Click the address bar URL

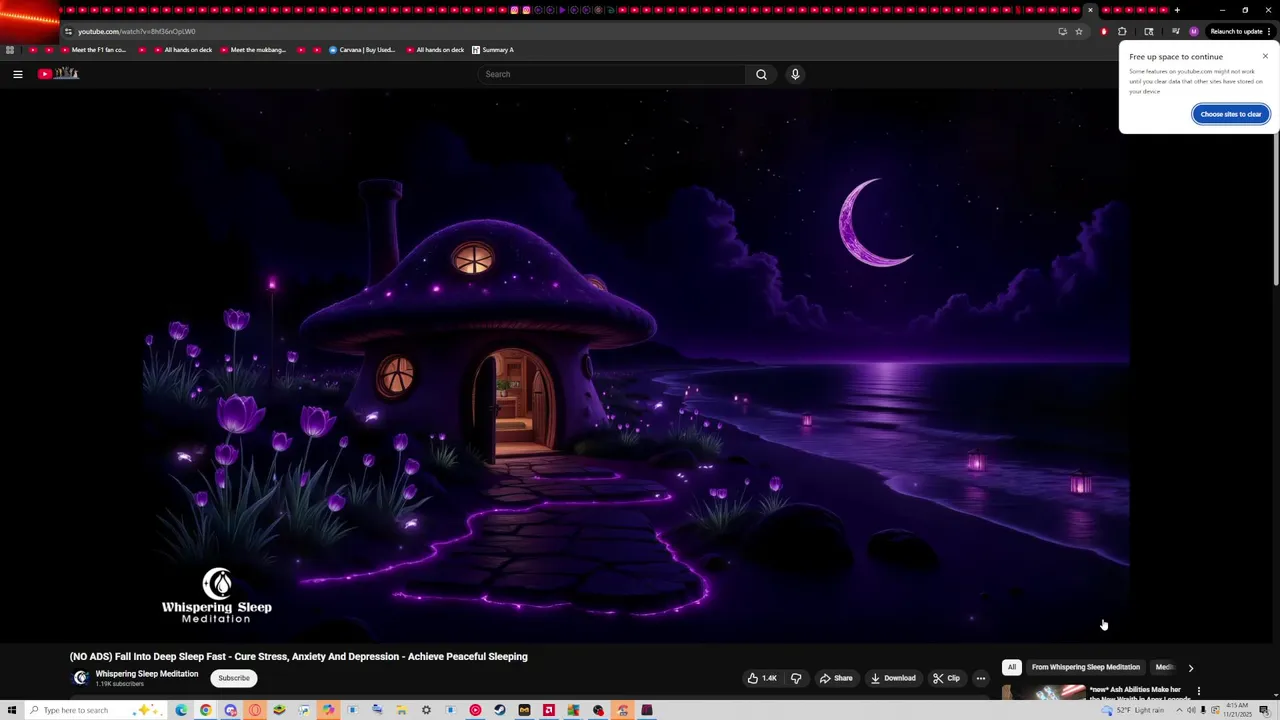click(x=136, y=31)
